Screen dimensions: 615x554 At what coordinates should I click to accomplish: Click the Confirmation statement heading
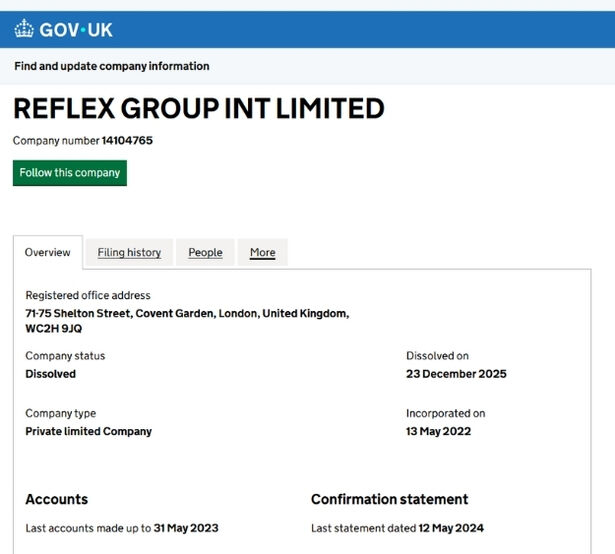389,499
